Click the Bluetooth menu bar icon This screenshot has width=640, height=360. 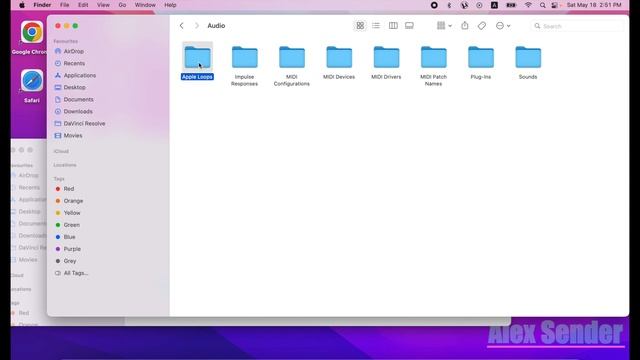[x=449, y=5]
